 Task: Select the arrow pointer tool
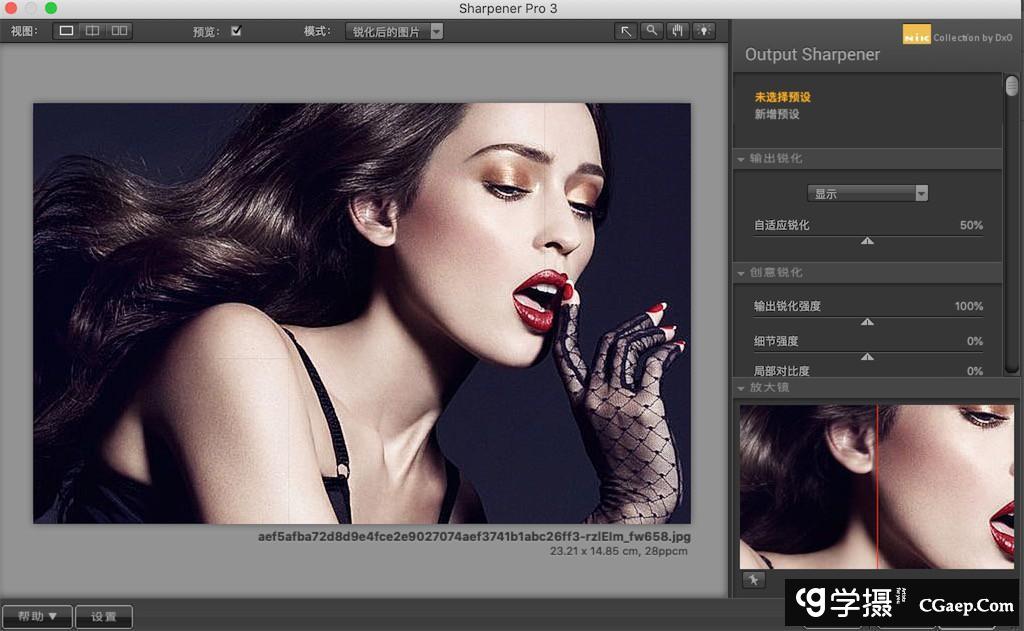coord(626,31)
